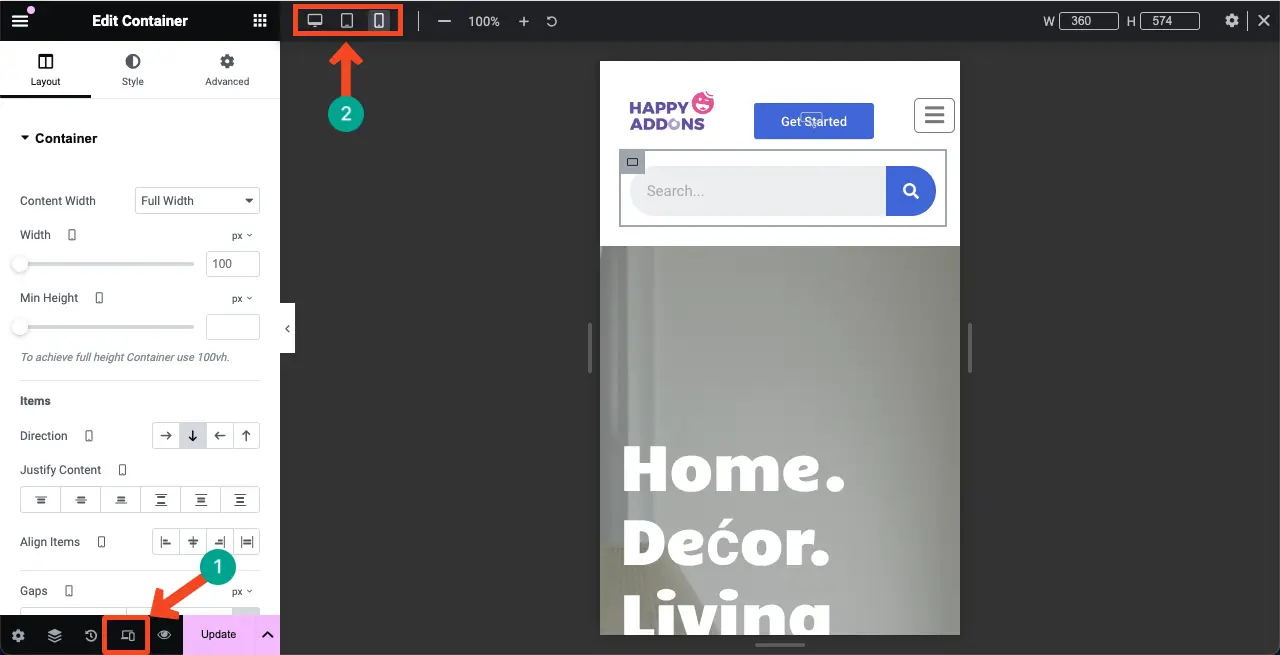The width and height of the screenshot is (1280, 655).
Task: Set Align Items to center
Action: pos(193,542)
